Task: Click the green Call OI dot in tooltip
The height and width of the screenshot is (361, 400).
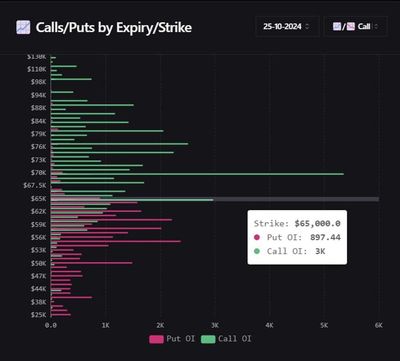Action: 257,251
